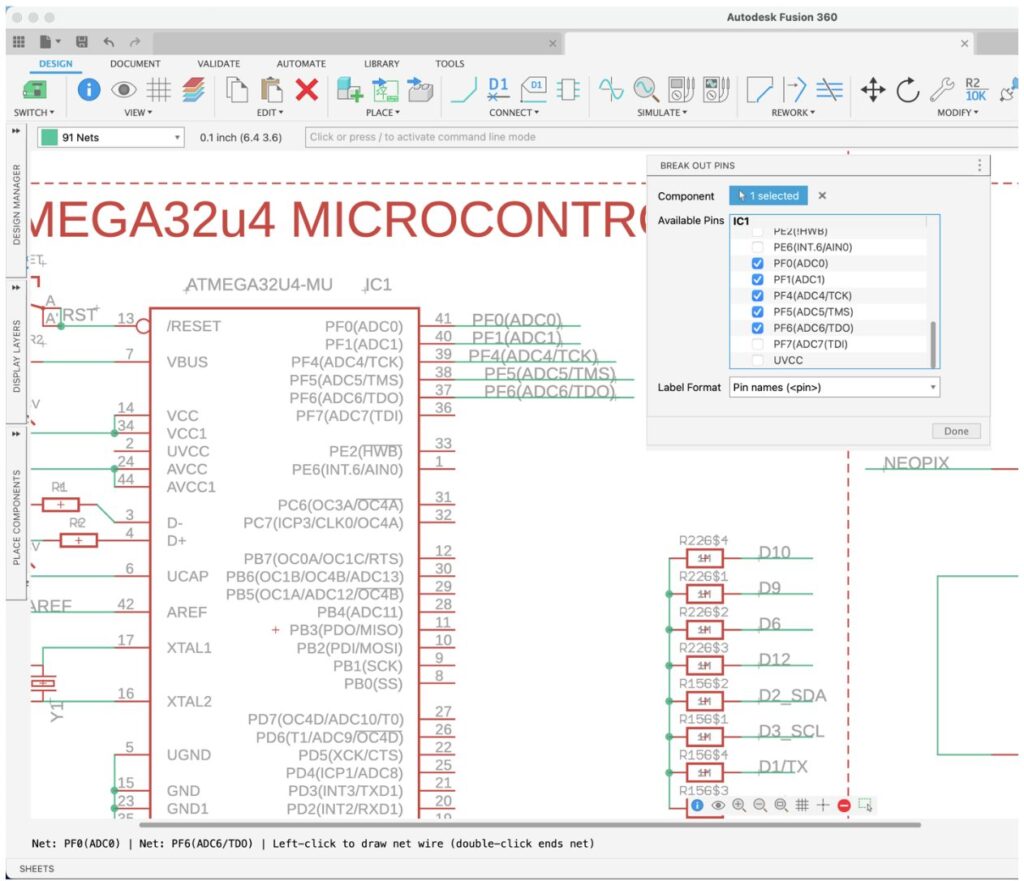Open the 91 Nets layer dropdown

click(111, 137)
